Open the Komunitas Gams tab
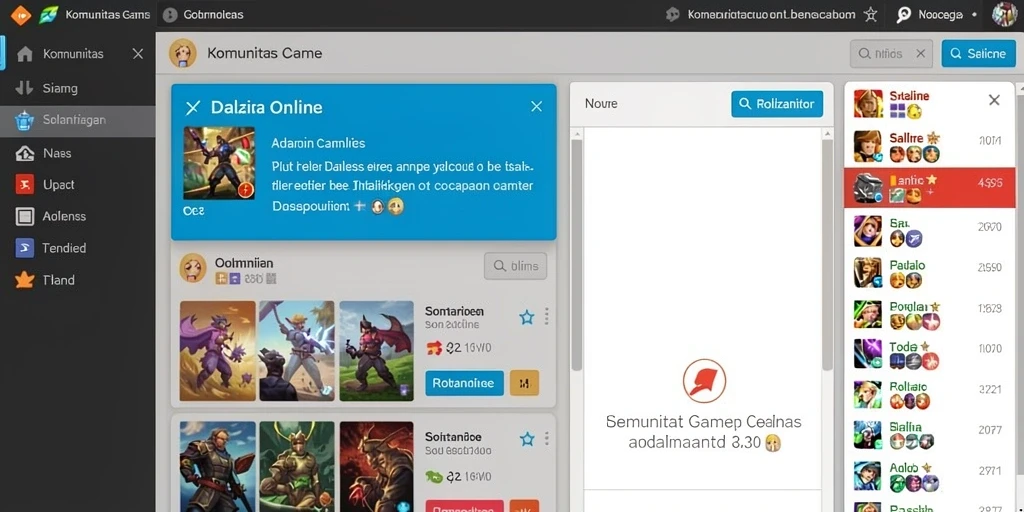This screenshot has height=512, width=1024. (x=108, y=14)
